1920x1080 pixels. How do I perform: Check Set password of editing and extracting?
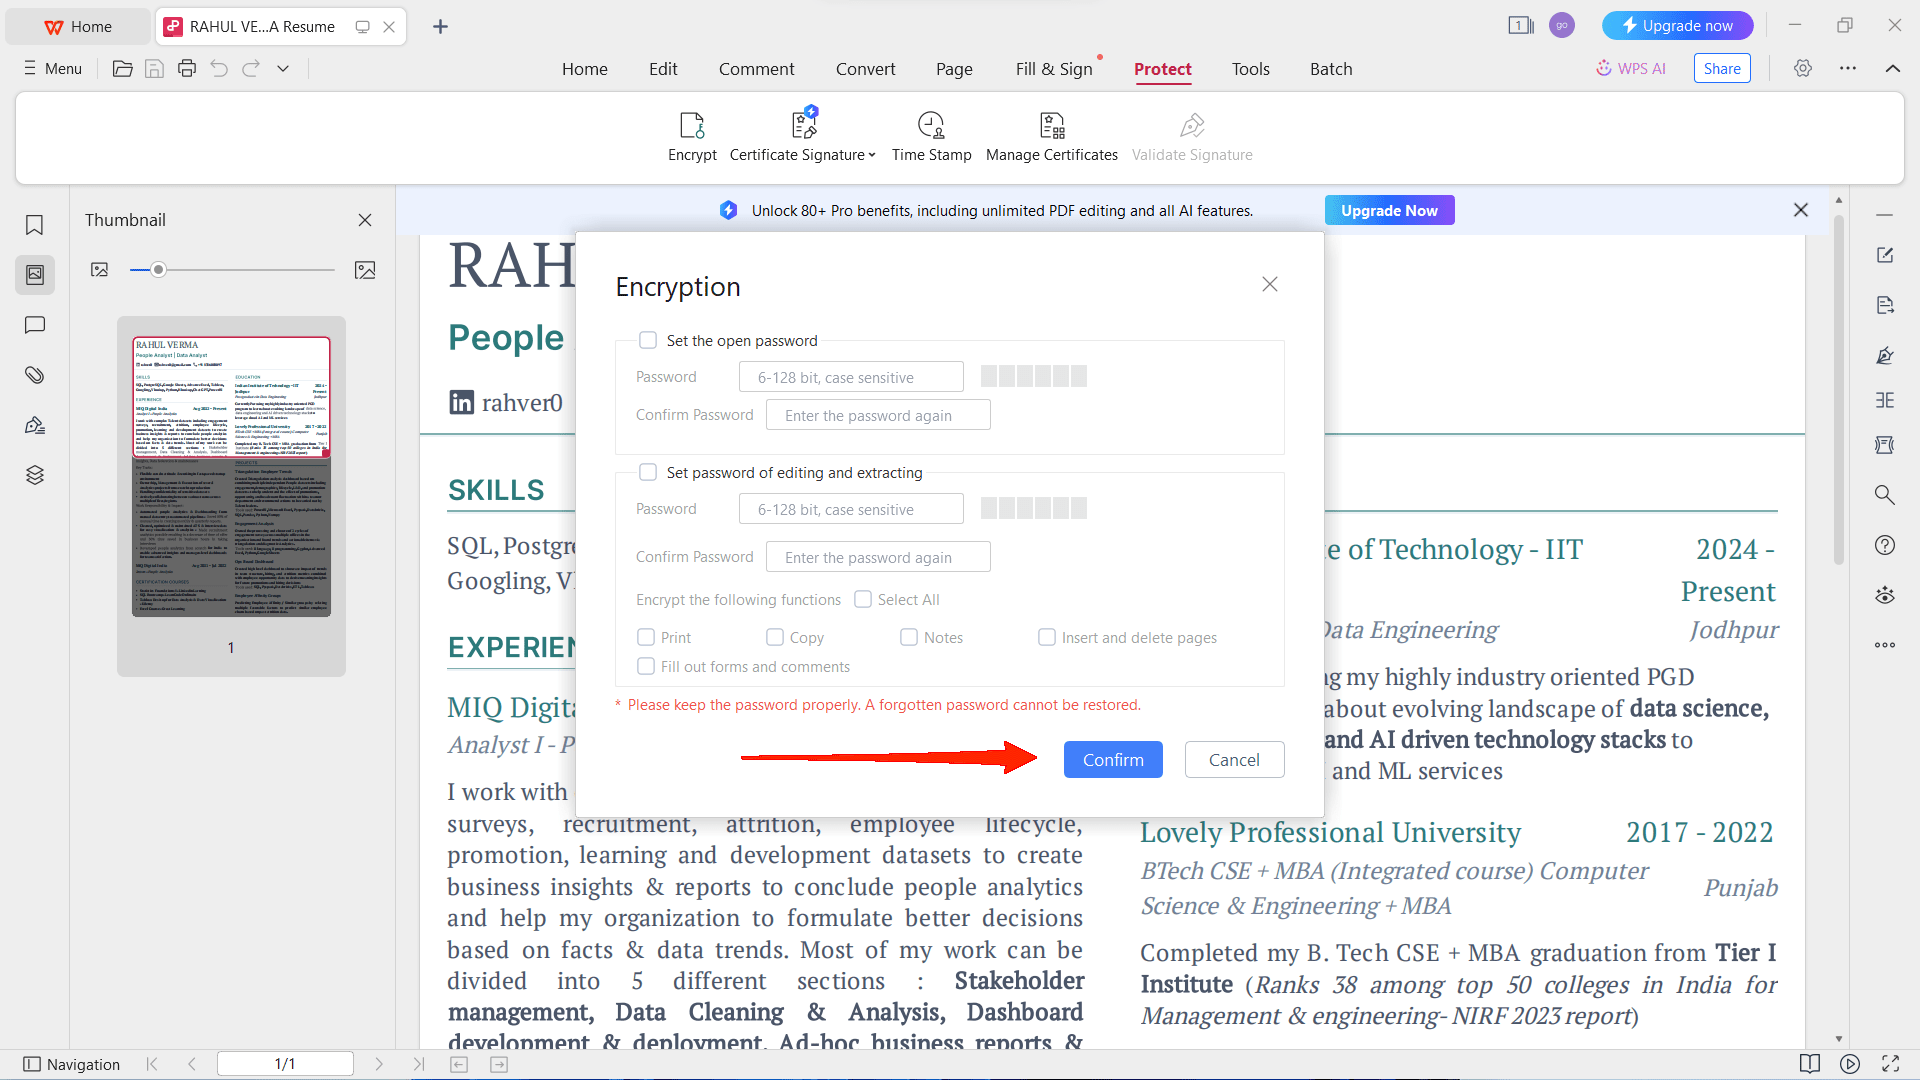(x=648, y=473)
